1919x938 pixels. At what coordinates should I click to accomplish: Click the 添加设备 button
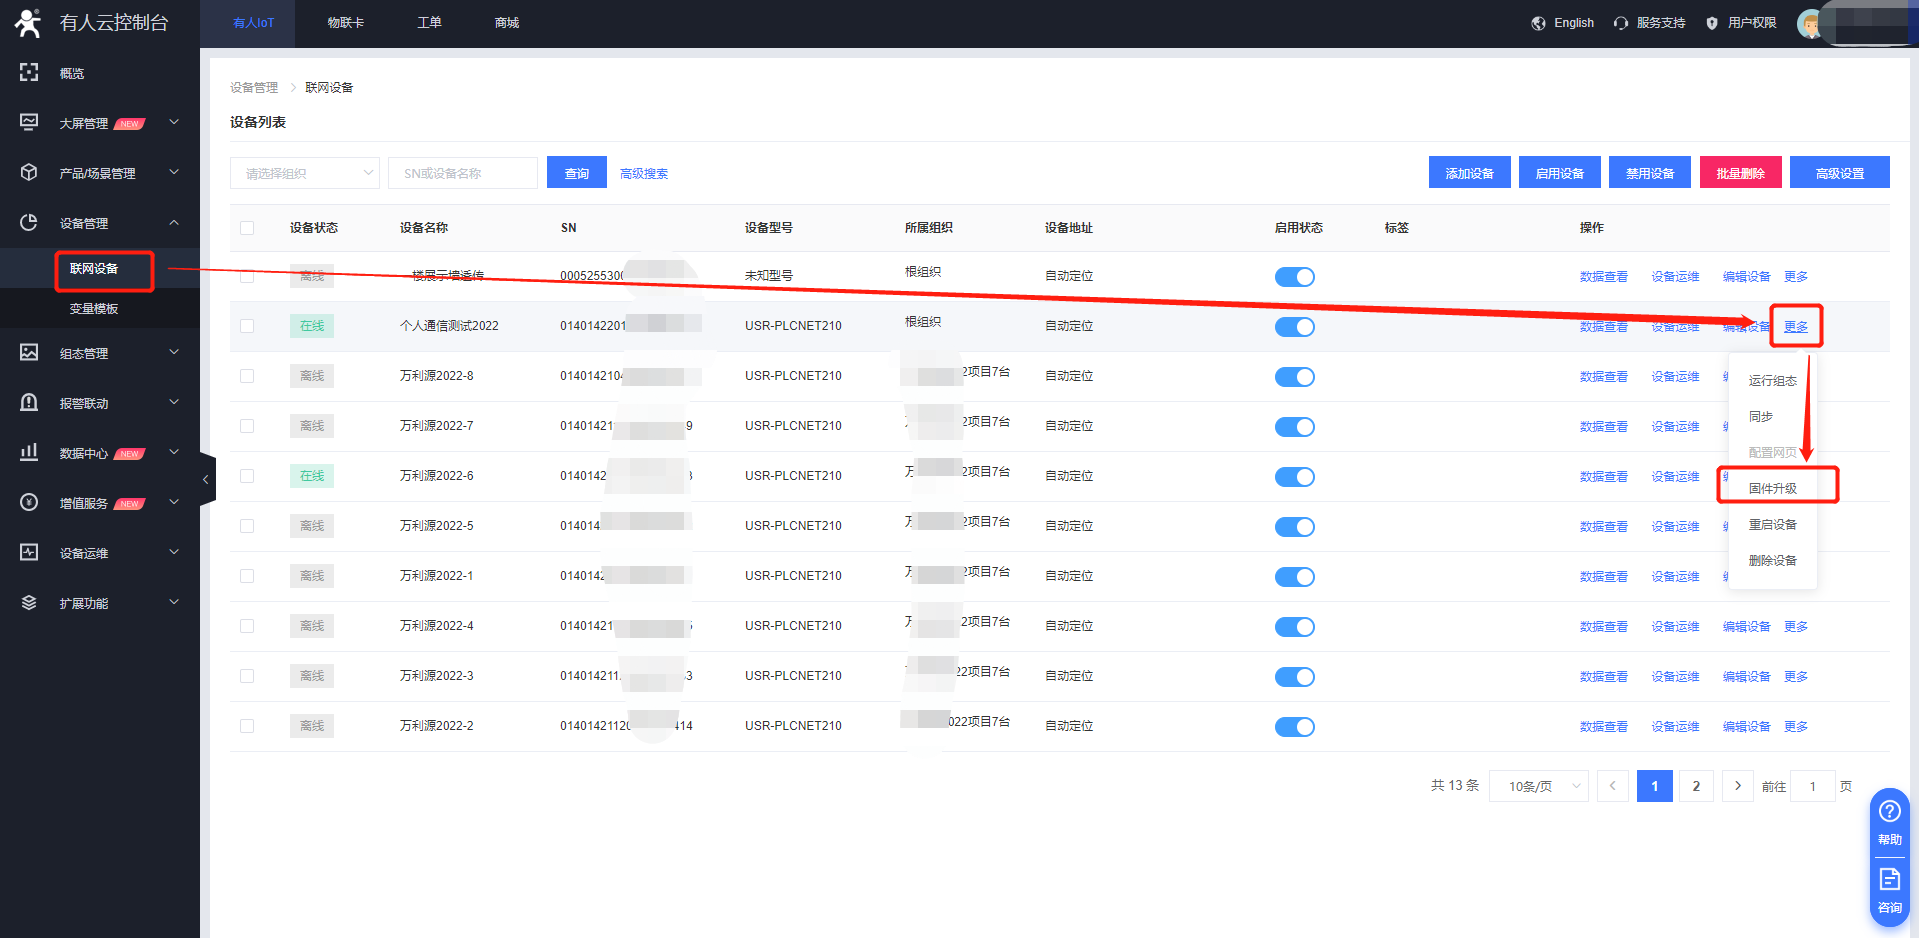[x=1469, y=173]
